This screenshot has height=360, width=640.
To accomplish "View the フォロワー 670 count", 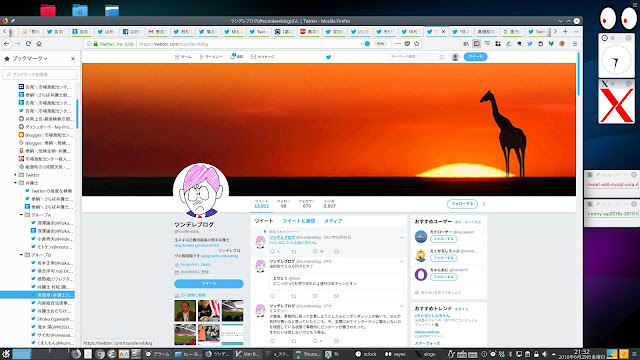I will click(307, 204).
